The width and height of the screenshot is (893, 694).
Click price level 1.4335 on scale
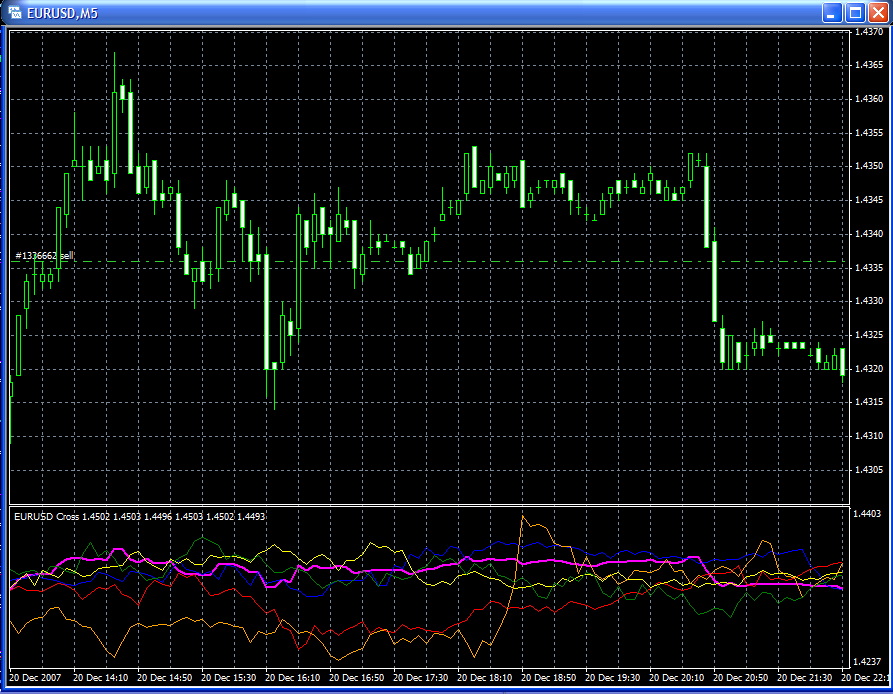[869, 267]
